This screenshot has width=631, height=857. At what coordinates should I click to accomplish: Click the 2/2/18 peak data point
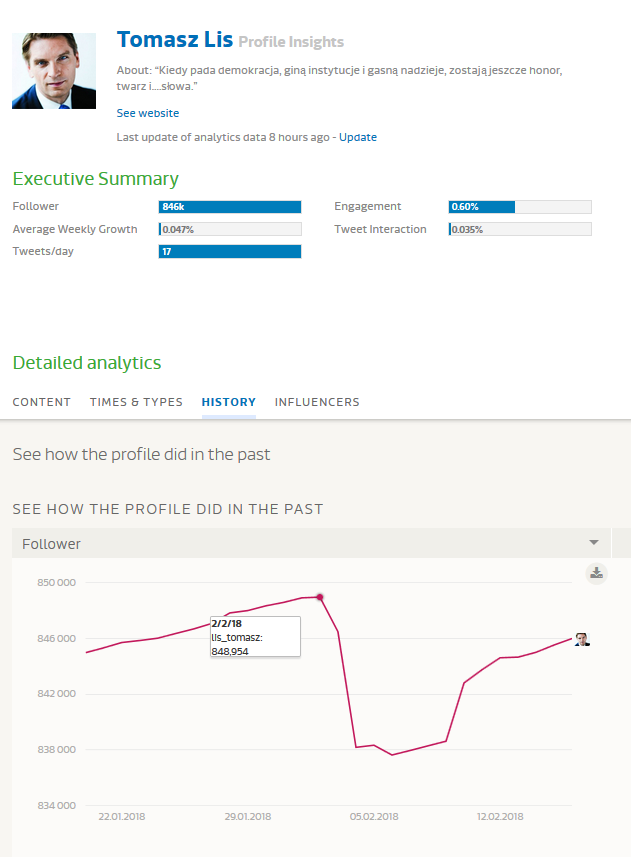coord(320,597)
